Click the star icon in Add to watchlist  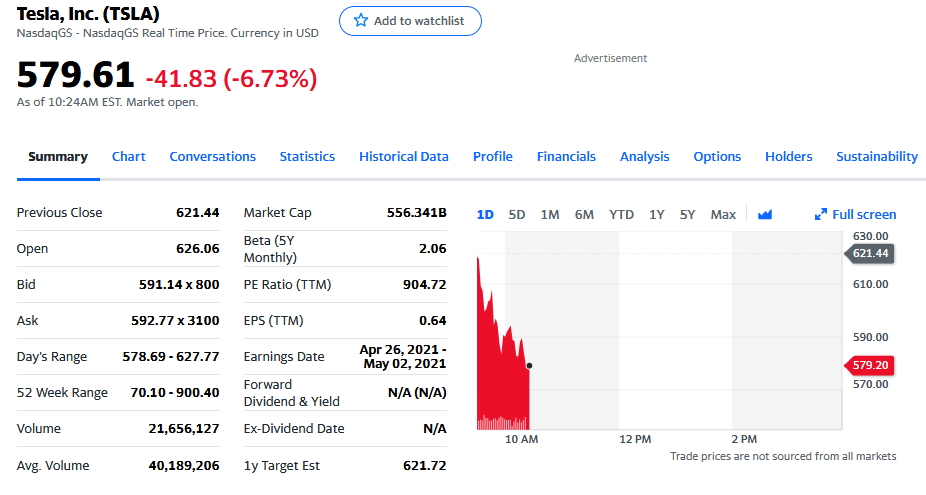361,21
